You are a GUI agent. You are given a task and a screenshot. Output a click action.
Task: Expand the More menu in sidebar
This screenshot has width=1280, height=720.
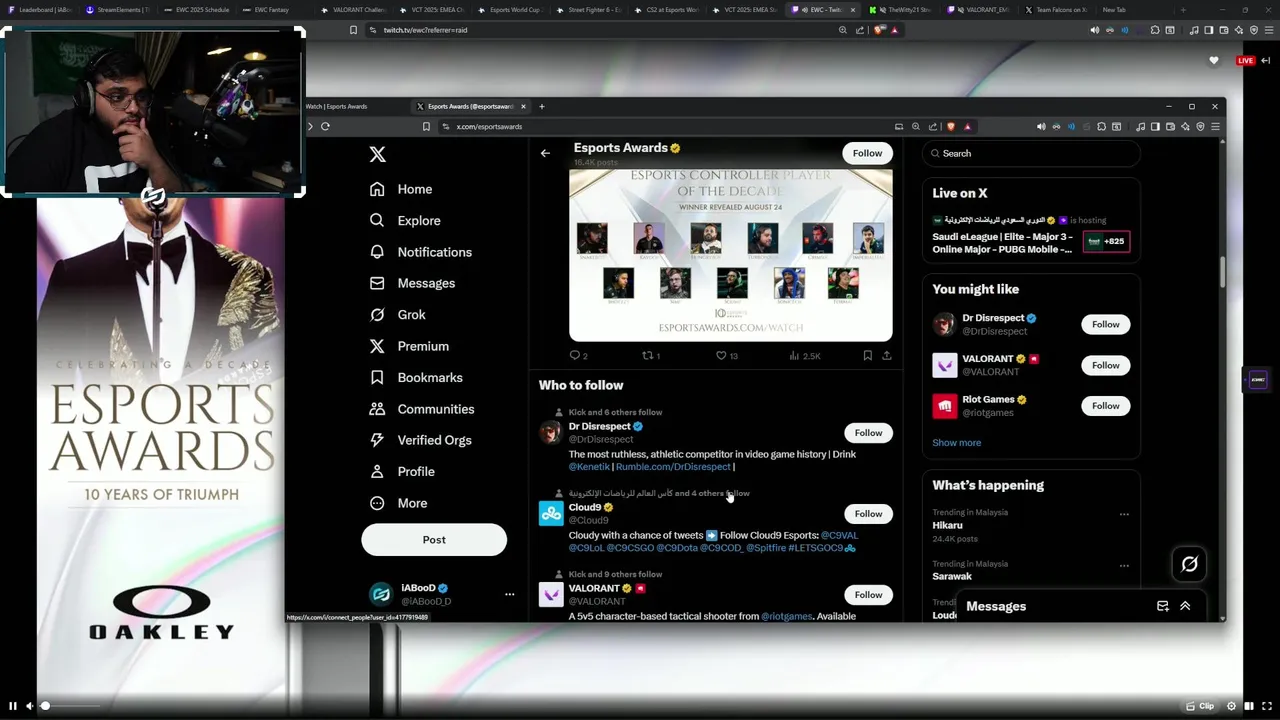pos(398,503)
